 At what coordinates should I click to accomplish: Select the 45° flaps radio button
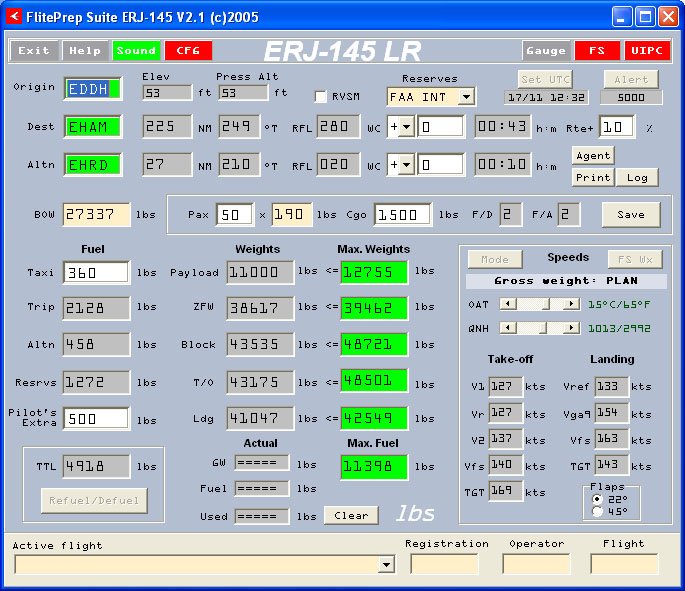tap(597, 511)
